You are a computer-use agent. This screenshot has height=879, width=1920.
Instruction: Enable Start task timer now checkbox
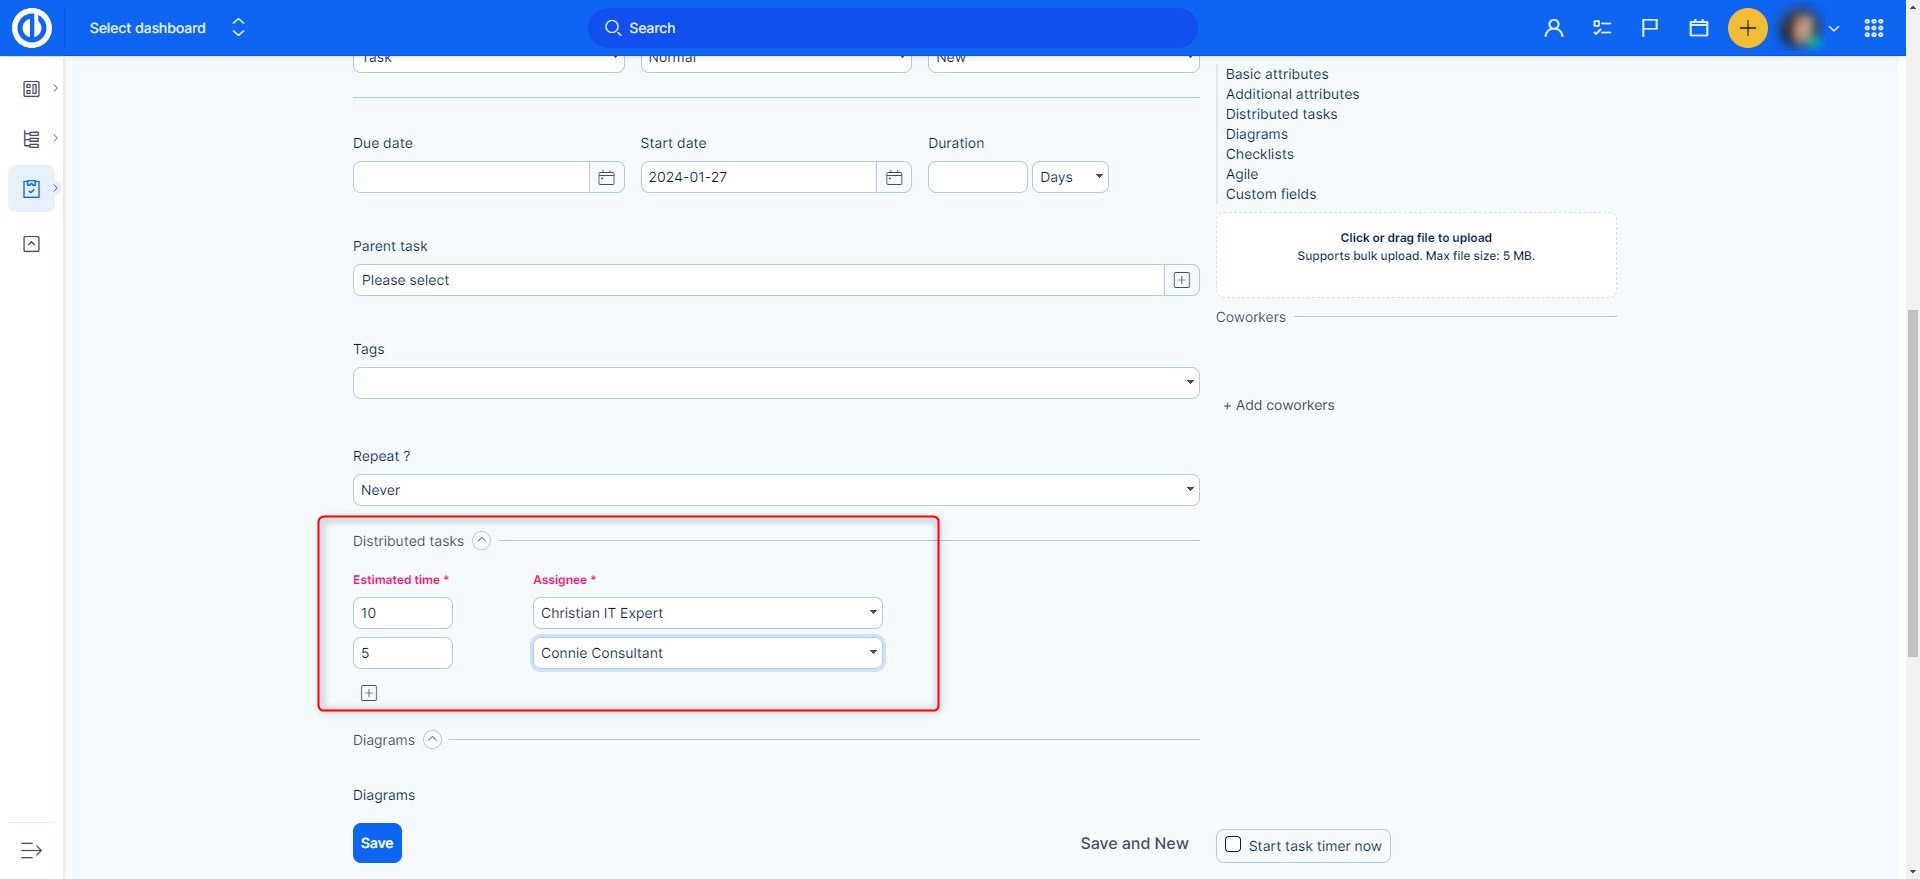click(1234, 845)
